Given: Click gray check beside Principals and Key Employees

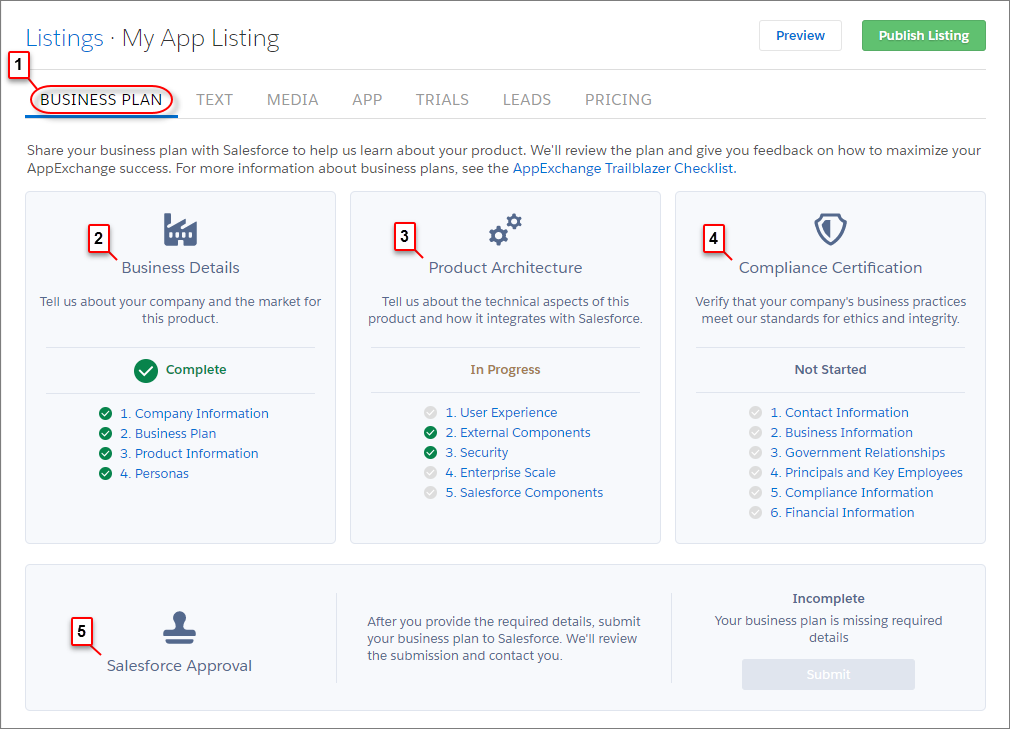Looking at the screenshot, I should click(x=756, y=472).
